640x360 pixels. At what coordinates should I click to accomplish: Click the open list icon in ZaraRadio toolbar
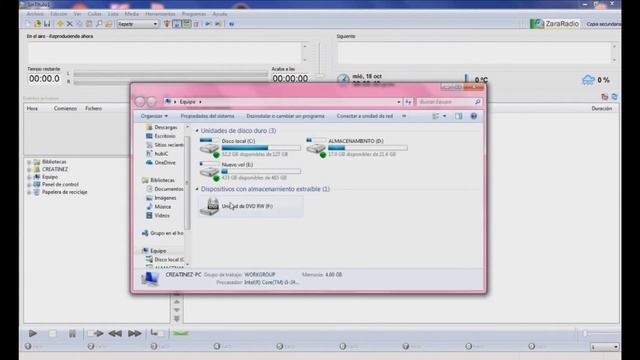(38, 24)
